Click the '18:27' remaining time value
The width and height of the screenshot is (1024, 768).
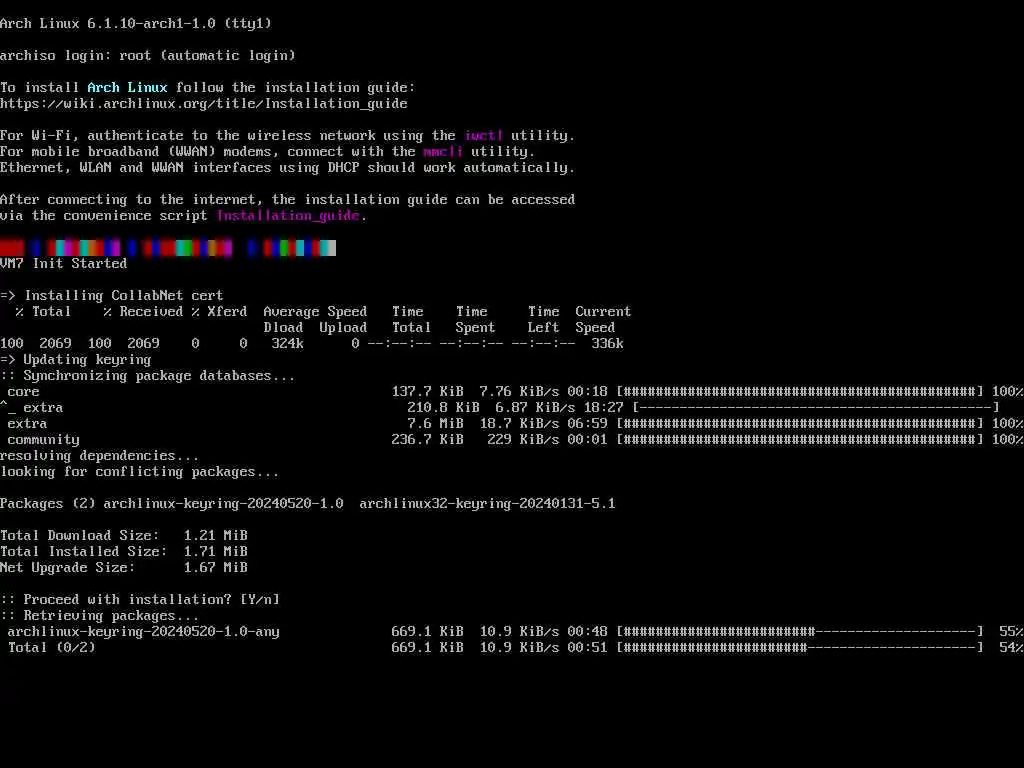click(x=603, y=408)
